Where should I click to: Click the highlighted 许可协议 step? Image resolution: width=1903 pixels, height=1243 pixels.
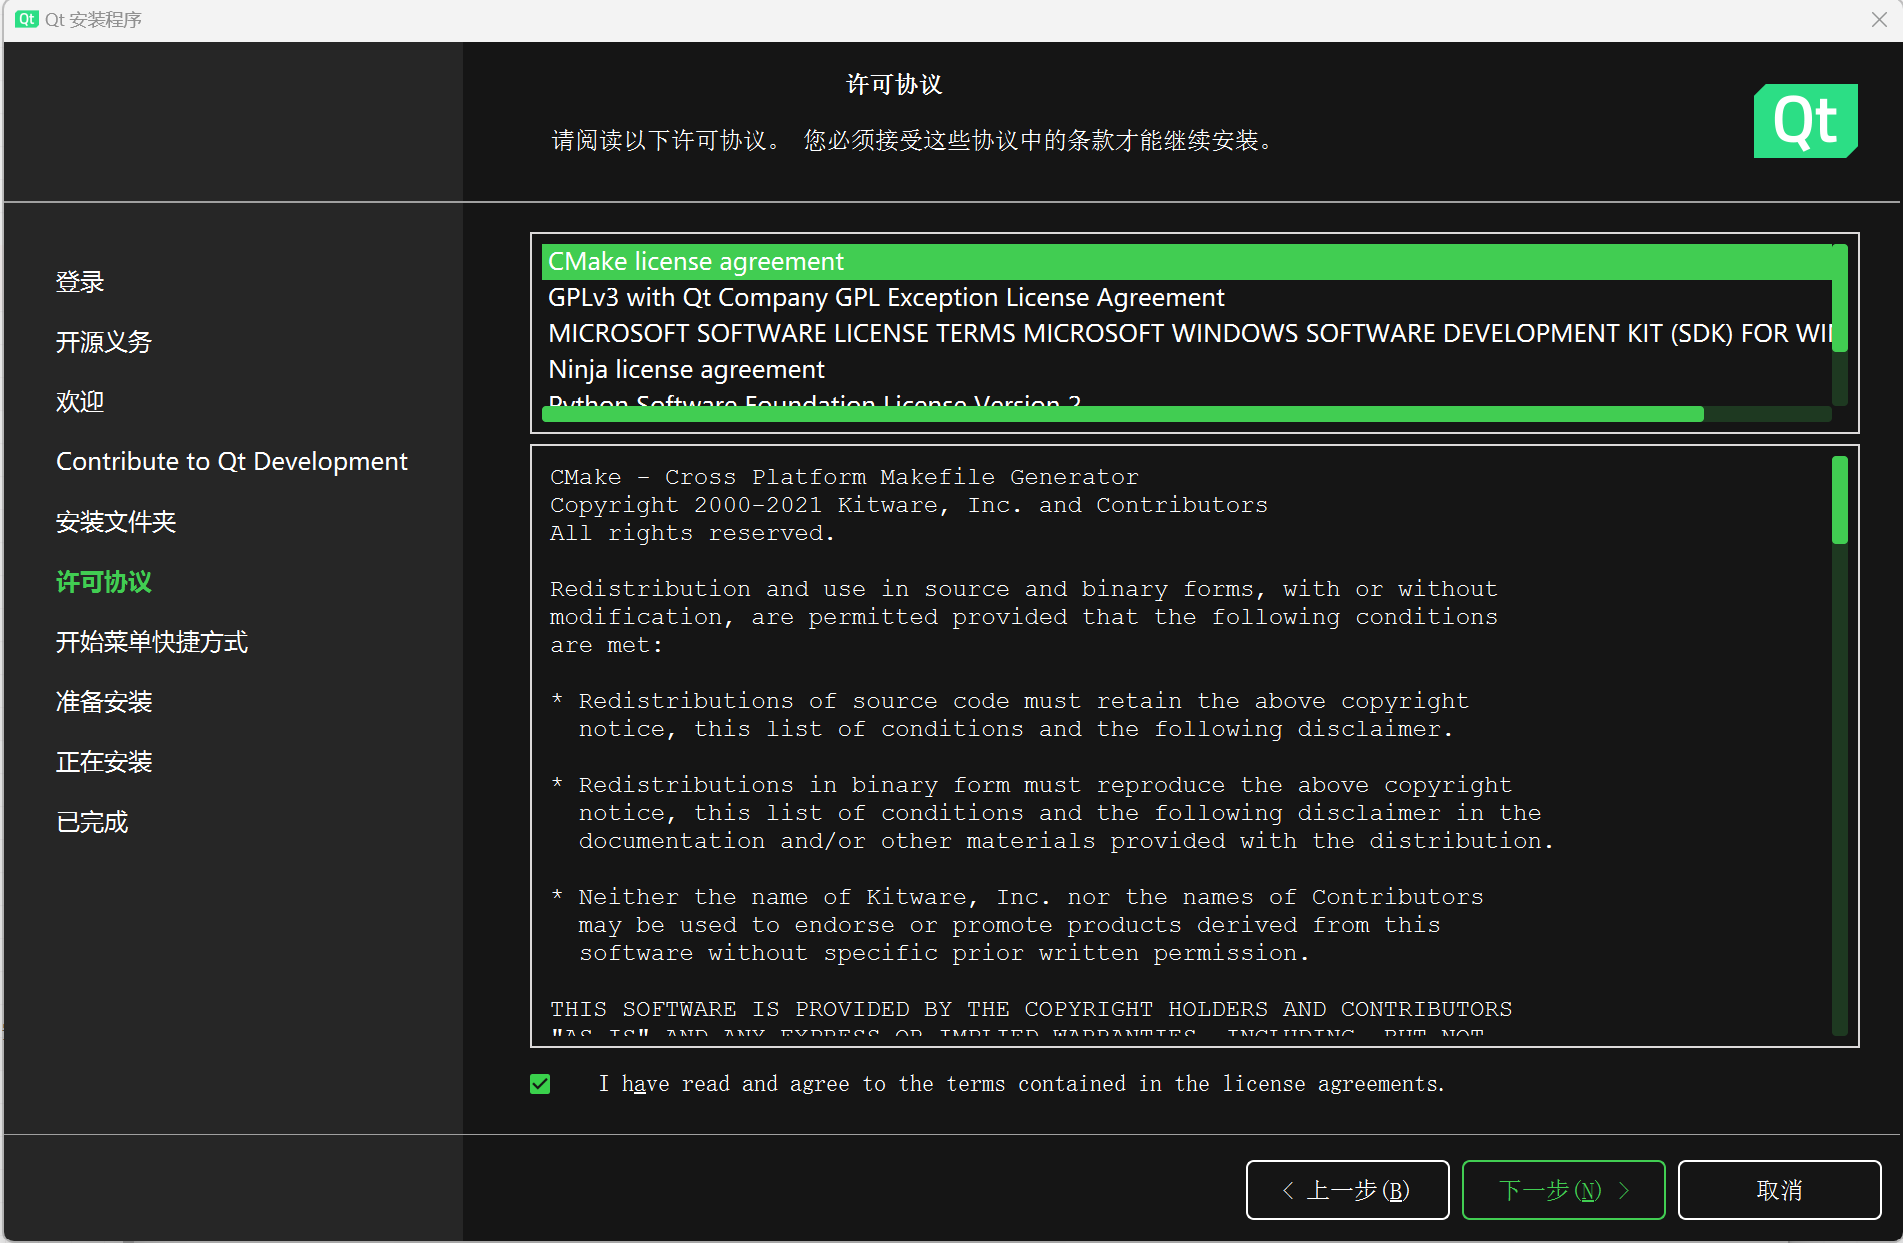coord(104,582)
